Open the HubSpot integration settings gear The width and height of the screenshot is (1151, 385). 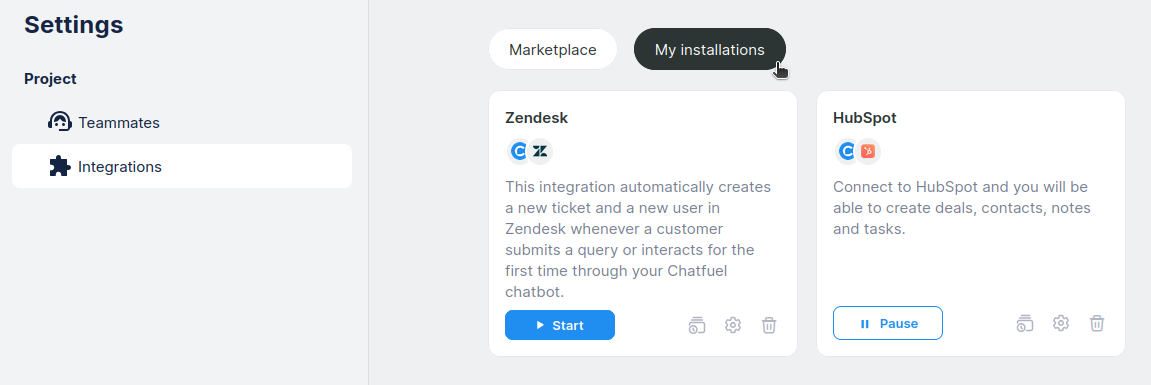coord(1061,323)
